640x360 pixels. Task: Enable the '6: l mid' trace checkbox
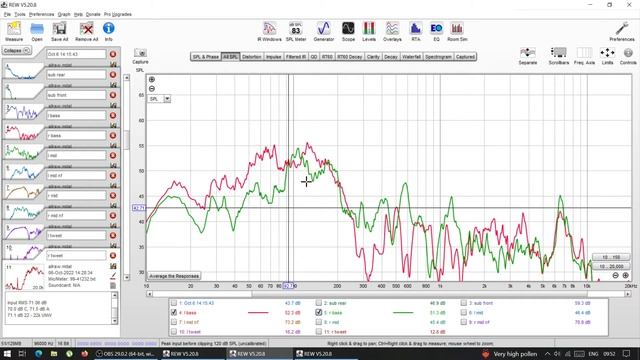coord(464,312)
